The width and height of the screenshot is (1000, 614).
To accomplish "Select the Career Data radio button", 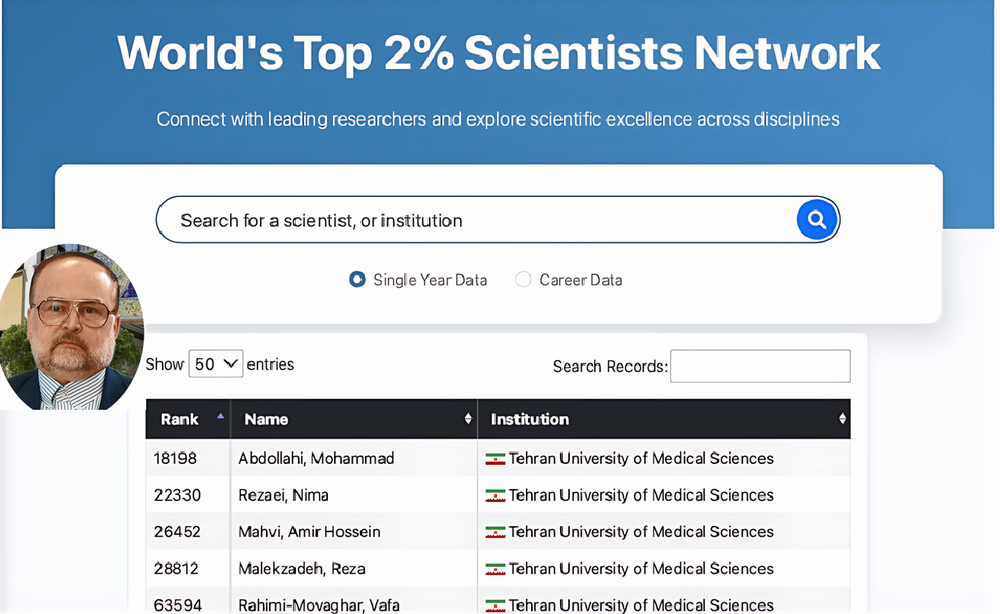I will coord(523,279).
